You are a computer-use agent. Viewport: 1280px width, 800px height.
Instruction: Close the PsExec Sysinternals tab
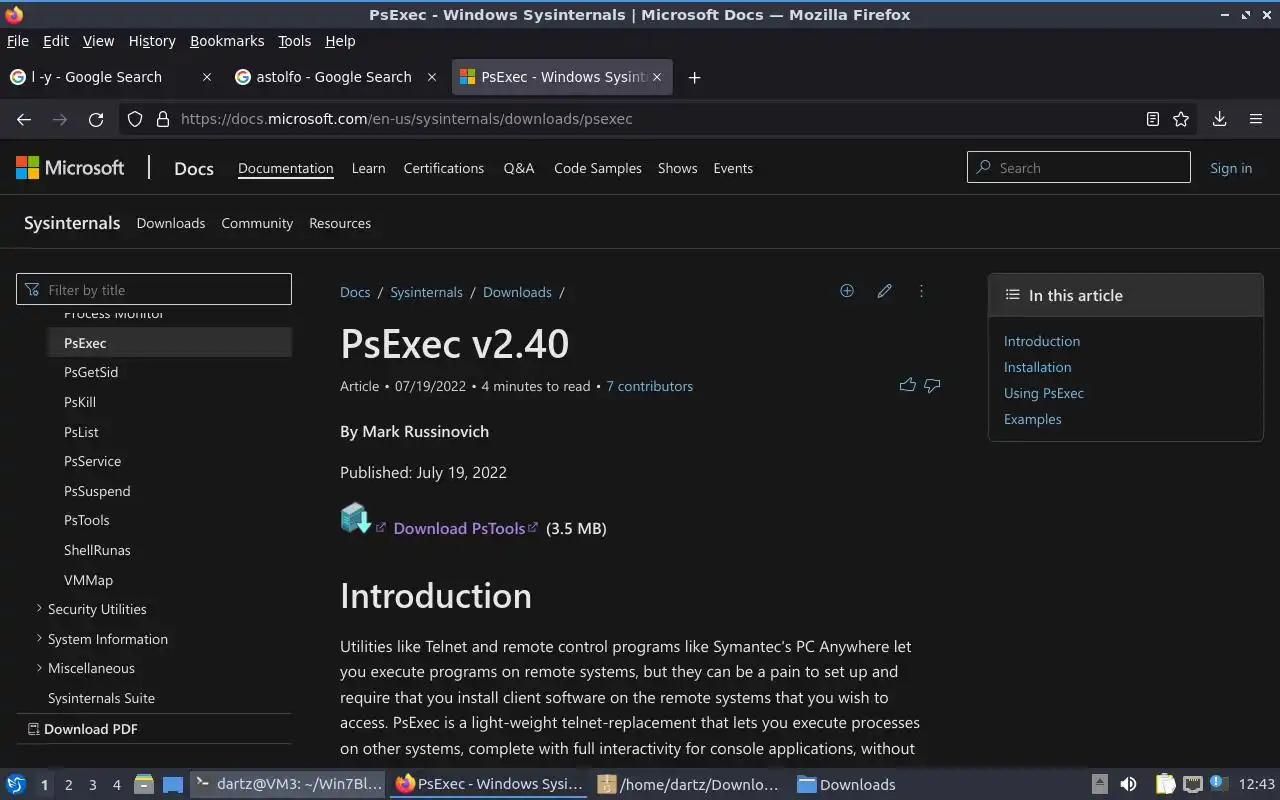coord(657,77)
